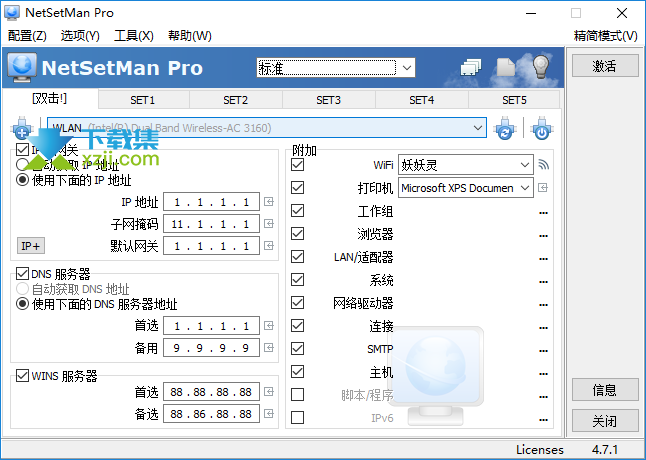Click the arrow icon beside WINS 首选 field
The image size is (646, 460).
tap(269, 392)
